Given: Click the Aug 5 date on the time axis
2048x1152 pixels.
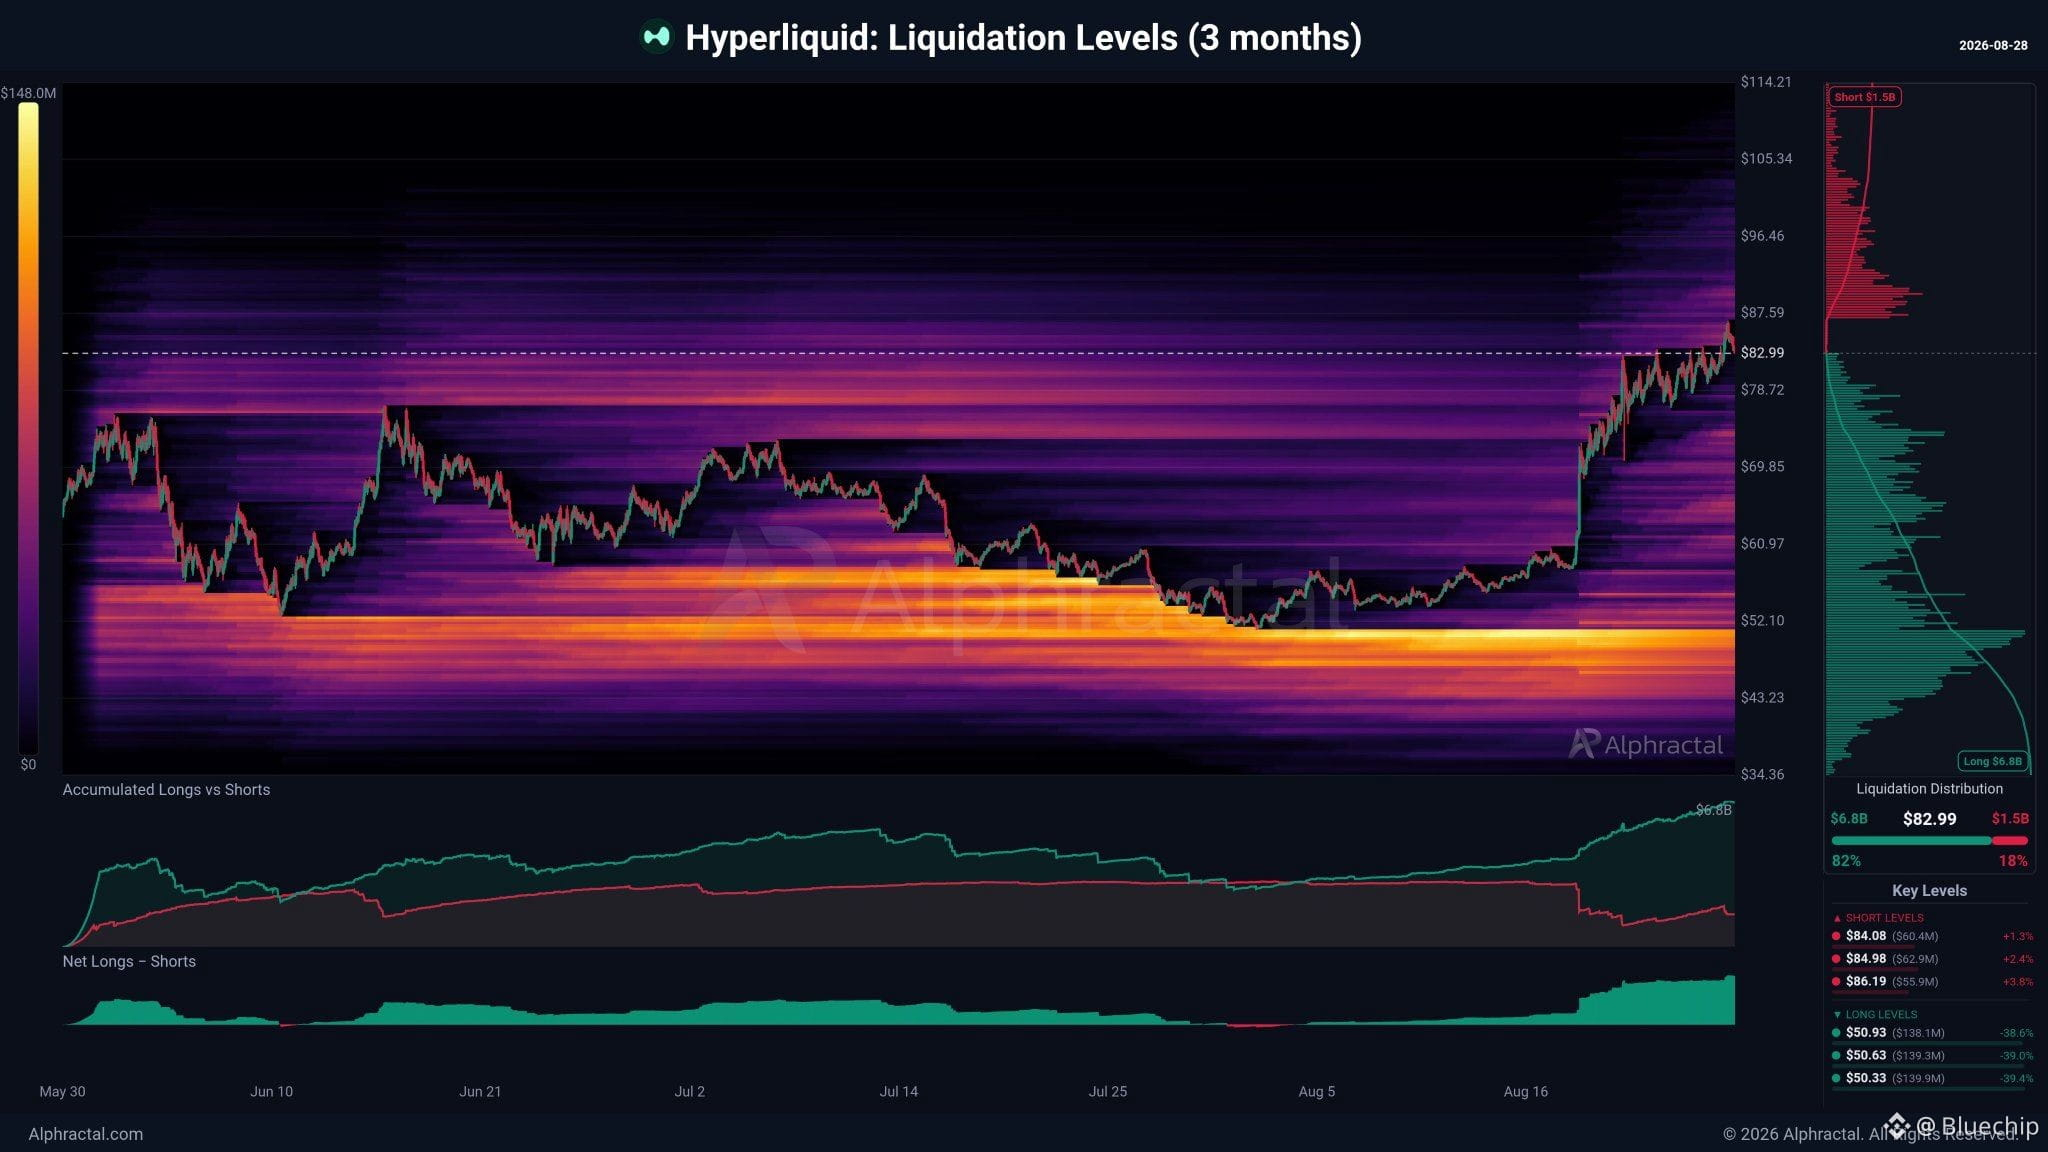Looking at the screenshot, I should (1316, 1092).
